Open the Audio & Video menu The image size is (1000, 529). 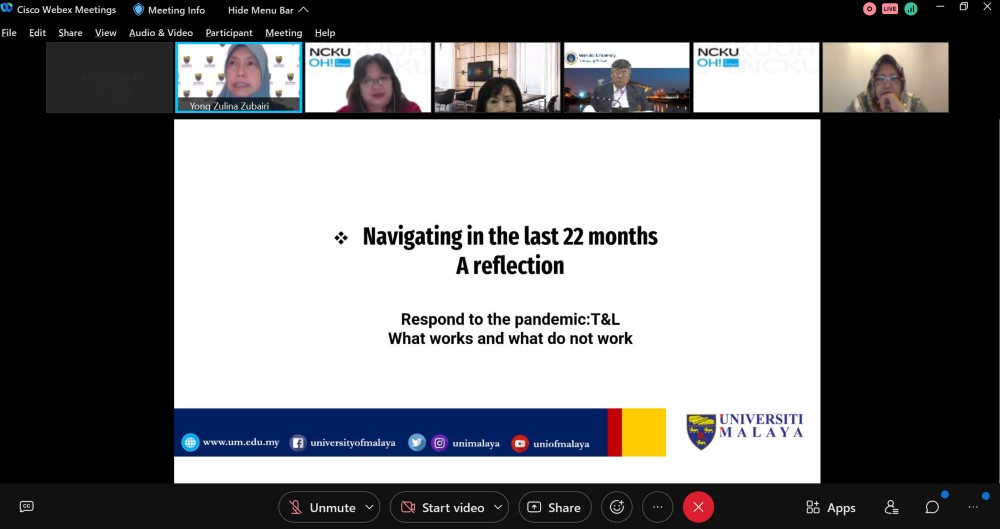[x=160, y=33]
